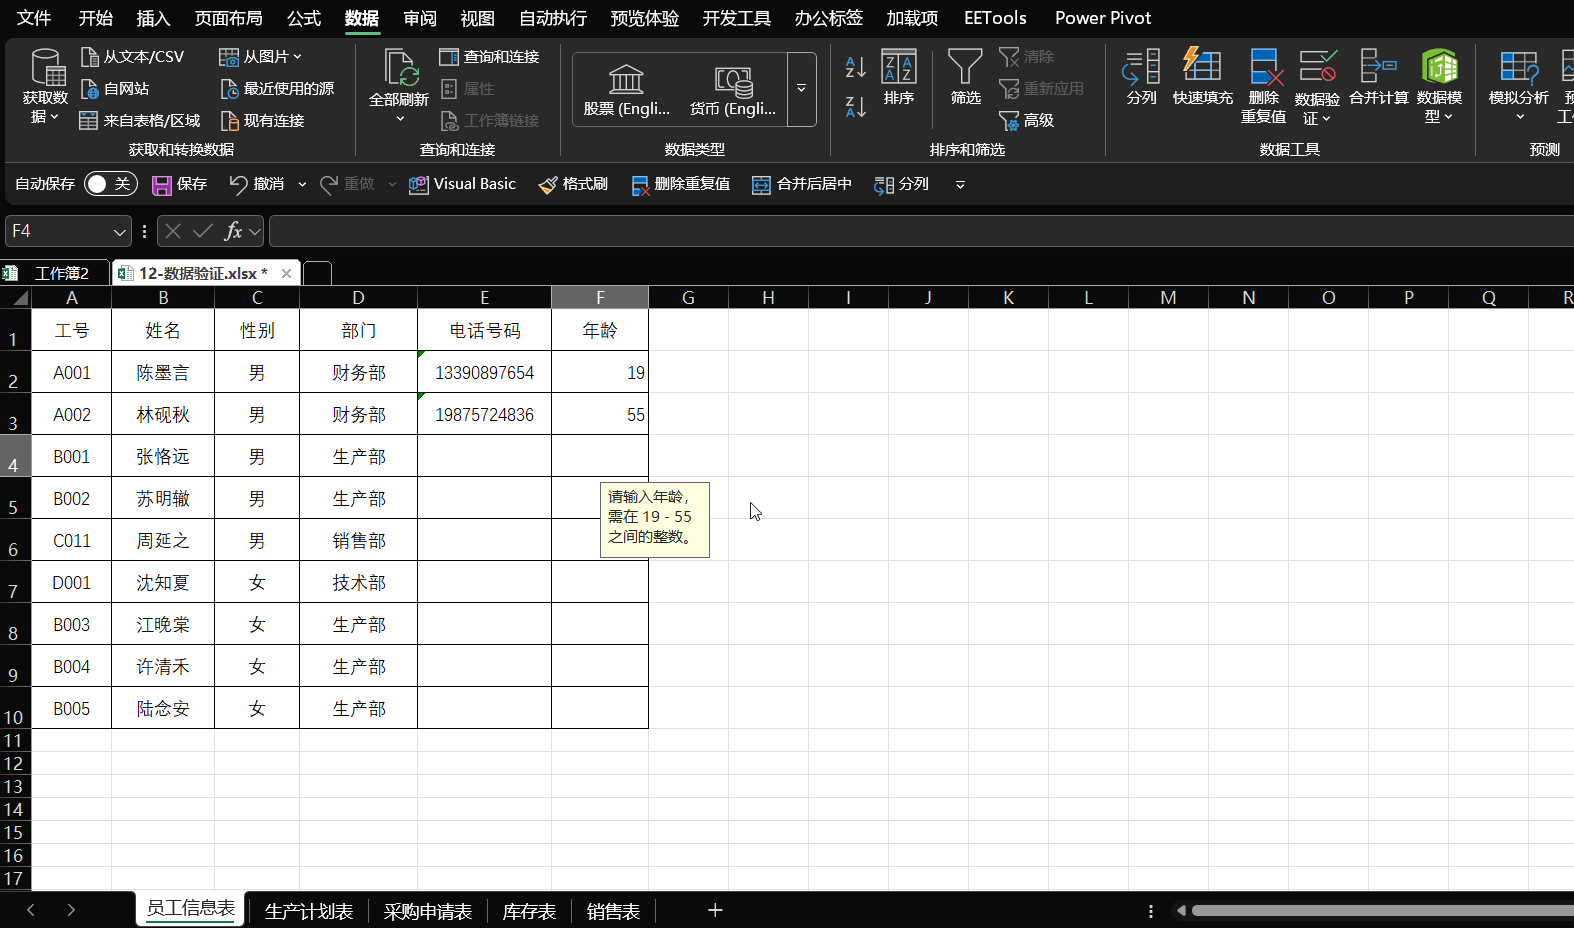The height and width of the screenshot is (928, 1574).
Task: Select cell containing 13390897654
Action: tap(484, 372)
